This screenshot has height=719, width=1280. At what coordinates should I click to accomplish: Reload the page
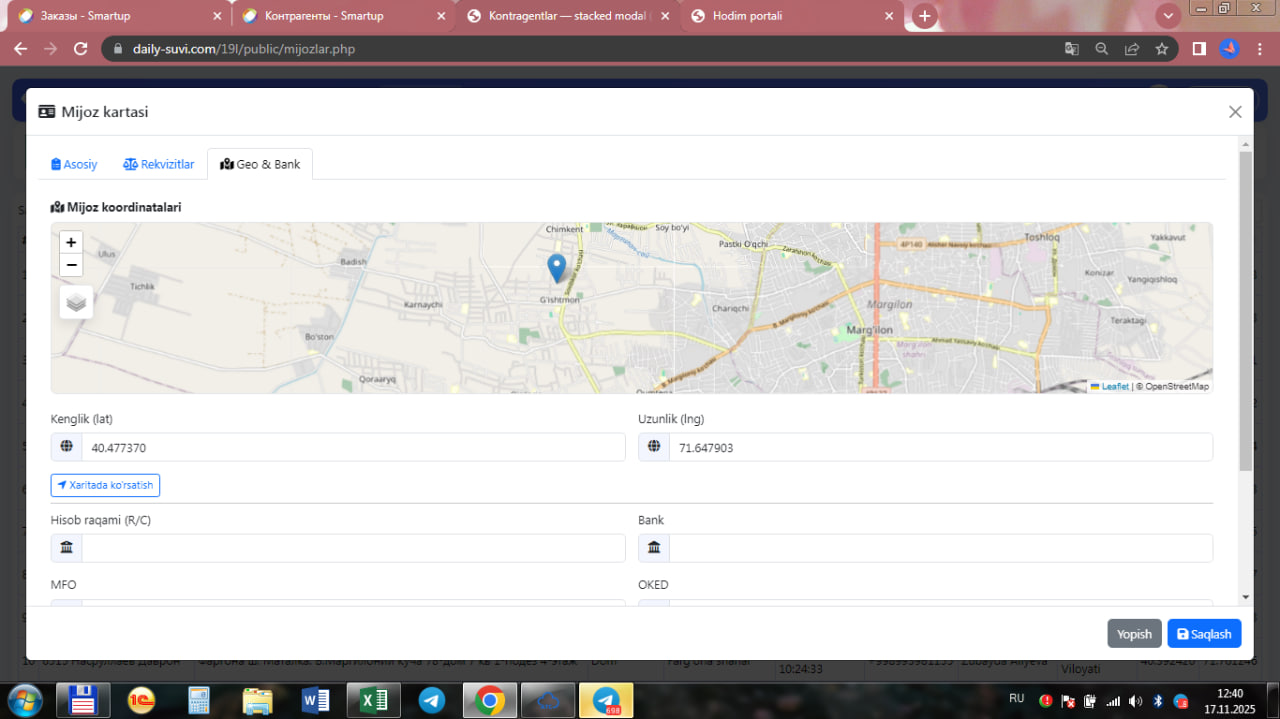82,48
